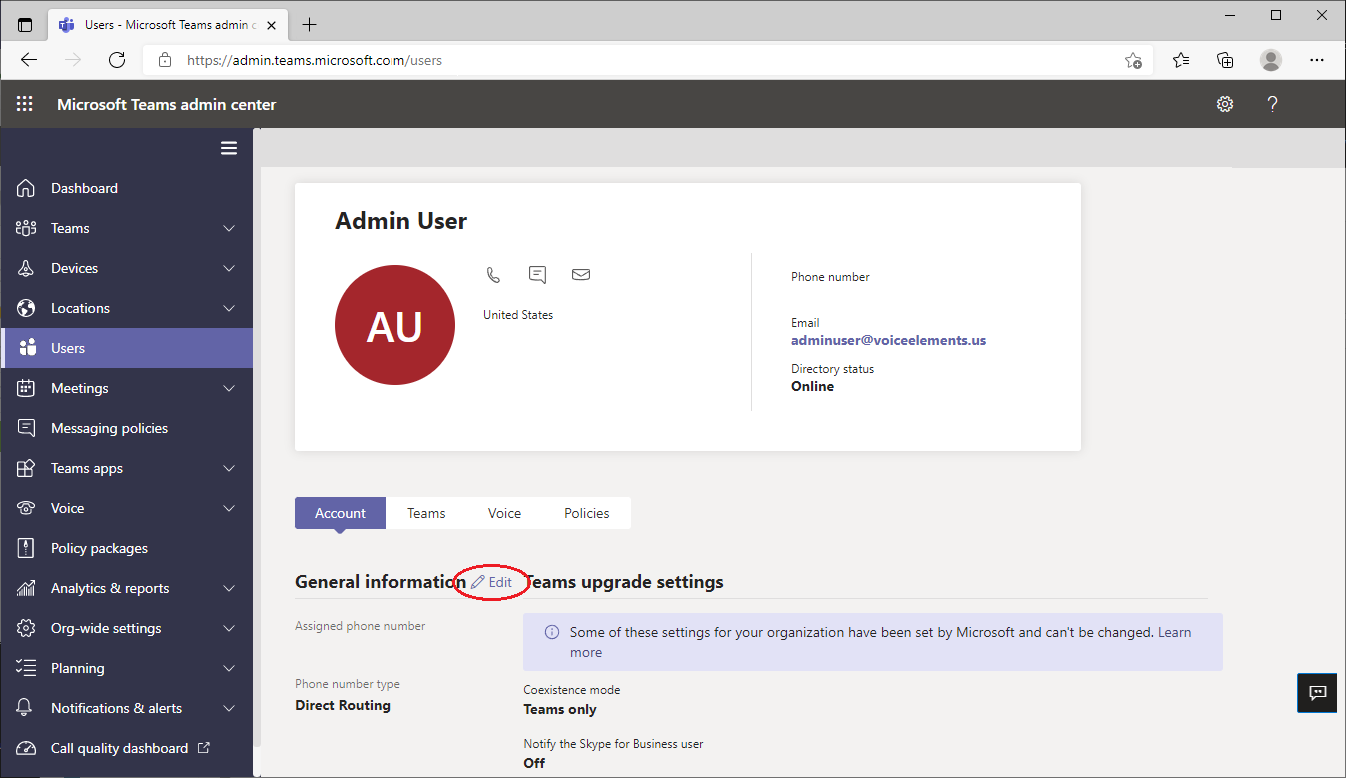Click the Teams apps icon in sidebar
Screen dimensions: 1346x778
(27, 468)
